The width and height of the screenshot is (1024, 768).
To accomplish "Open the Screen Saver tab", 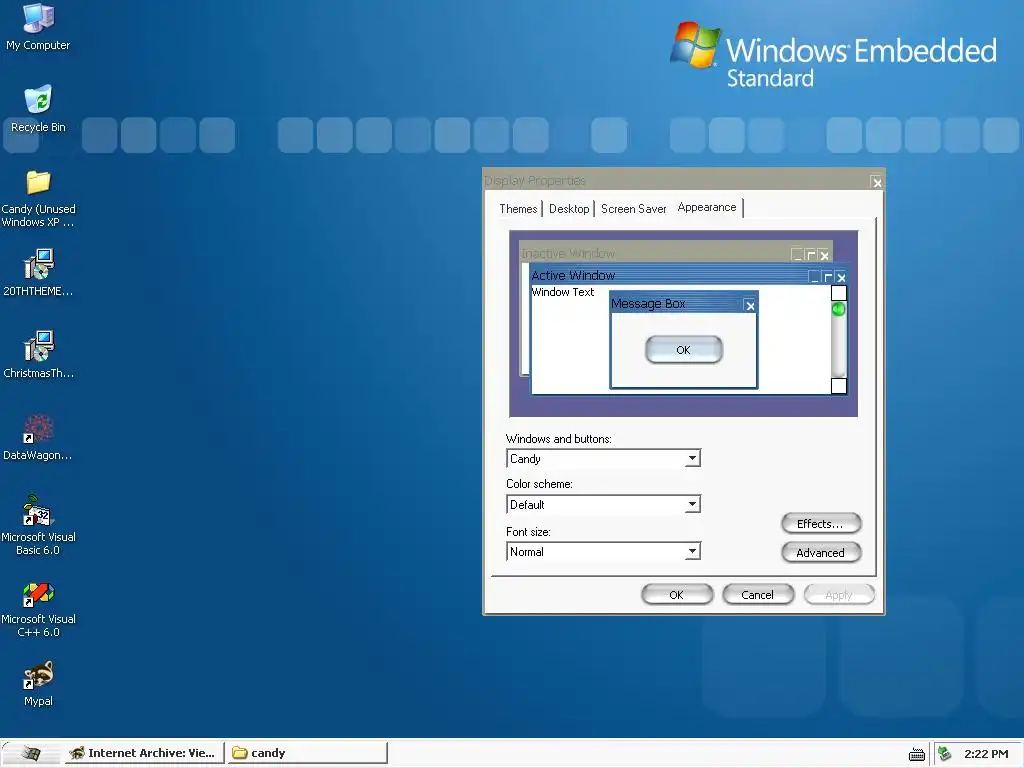I will [633, 209].
